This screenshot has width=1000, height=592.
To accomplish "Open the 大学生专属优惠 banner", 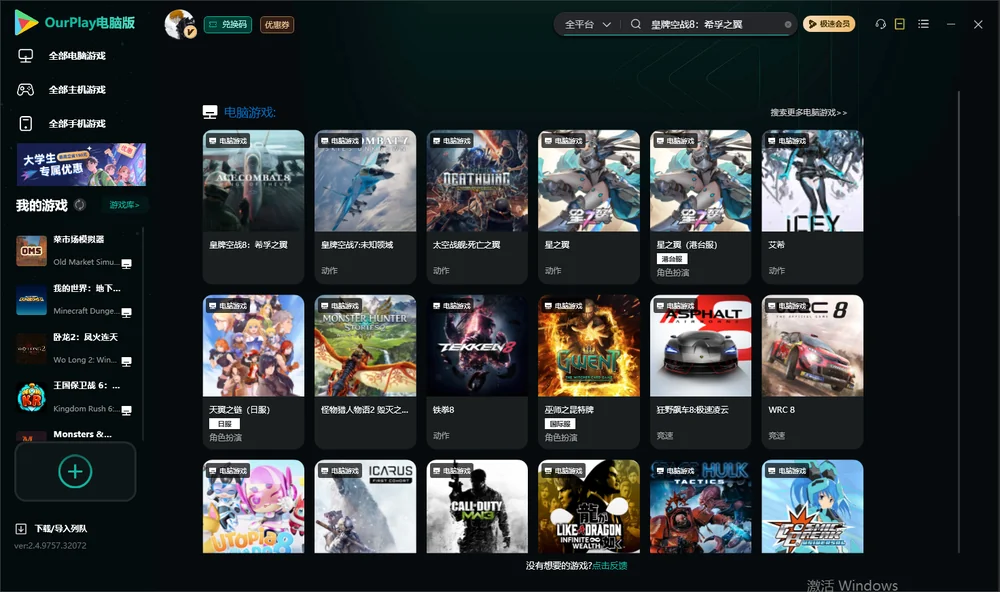I will 81,165.
